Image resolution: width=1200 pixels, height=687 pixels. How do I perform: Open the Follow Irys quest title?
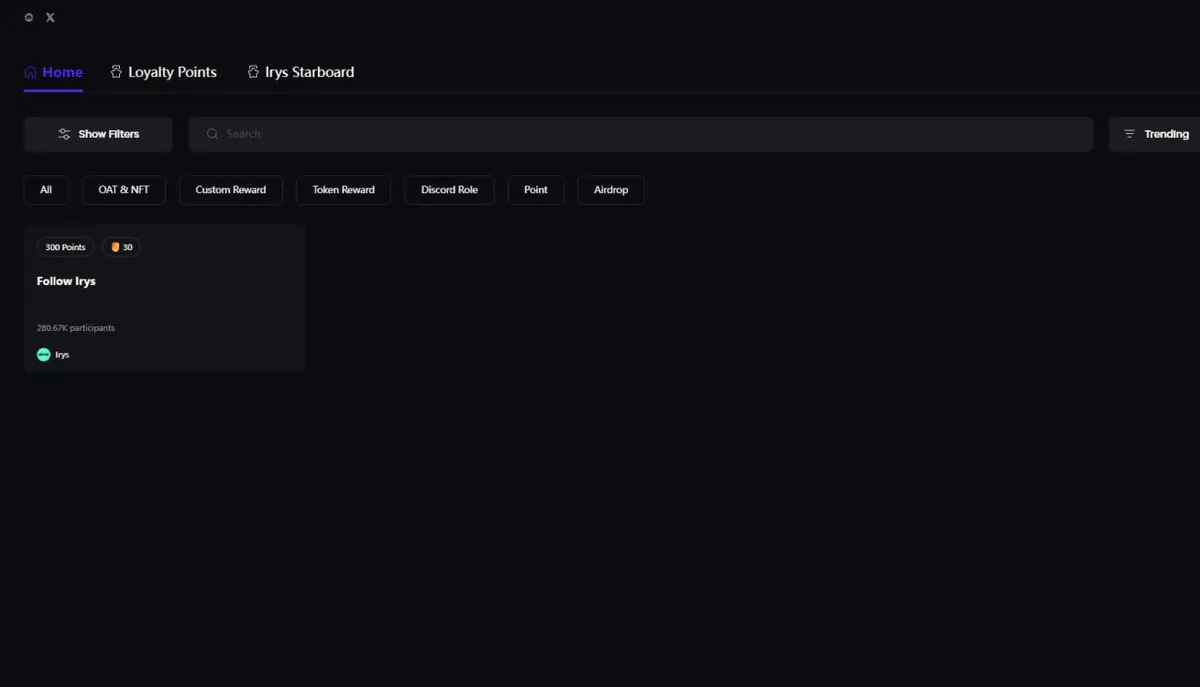[66, 281]
